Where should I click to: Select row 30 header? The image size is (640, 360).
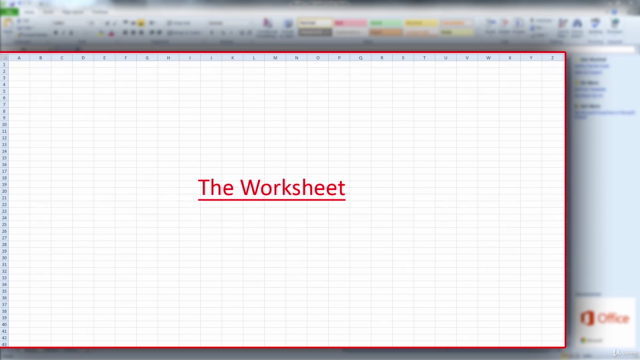tap(4, 258)
